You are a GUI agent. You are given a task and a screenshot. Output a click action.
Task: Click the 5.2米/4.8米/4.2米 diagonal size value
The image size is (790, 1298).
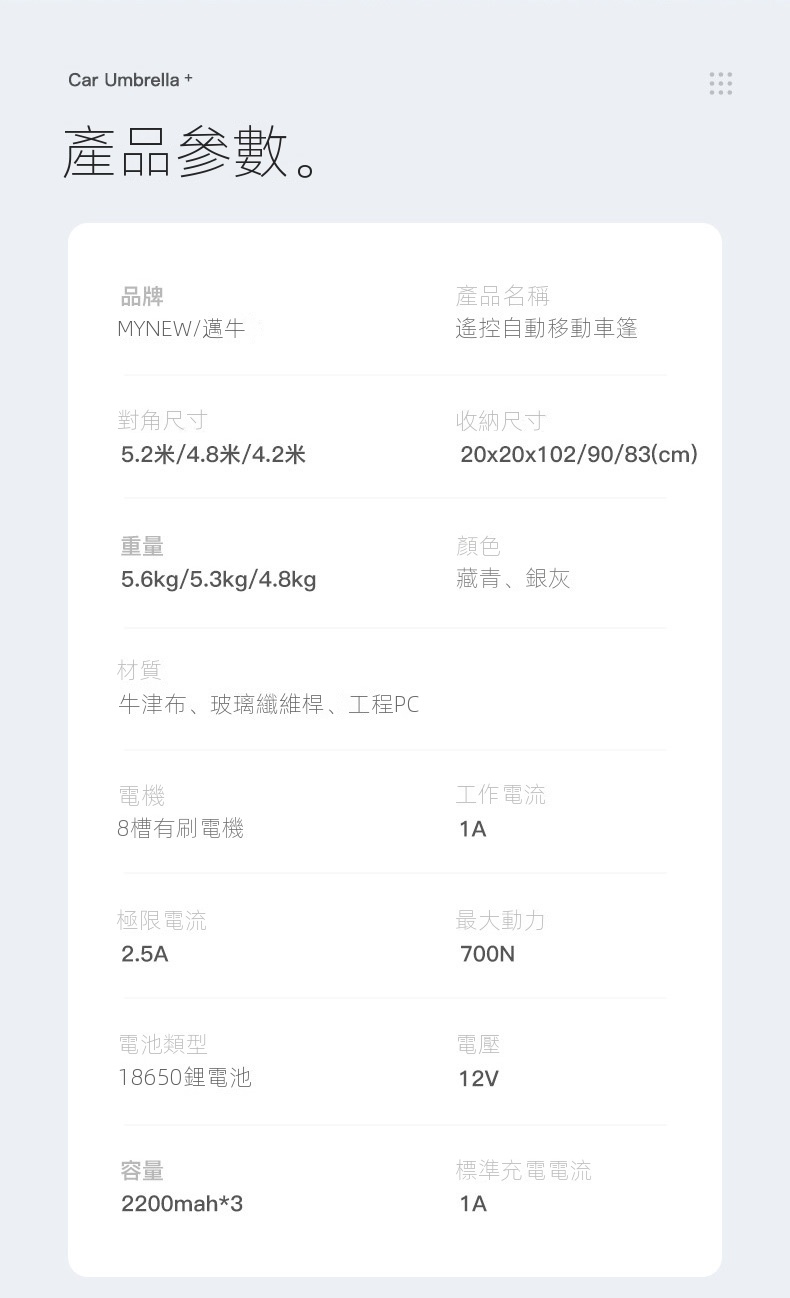(213, 455)
